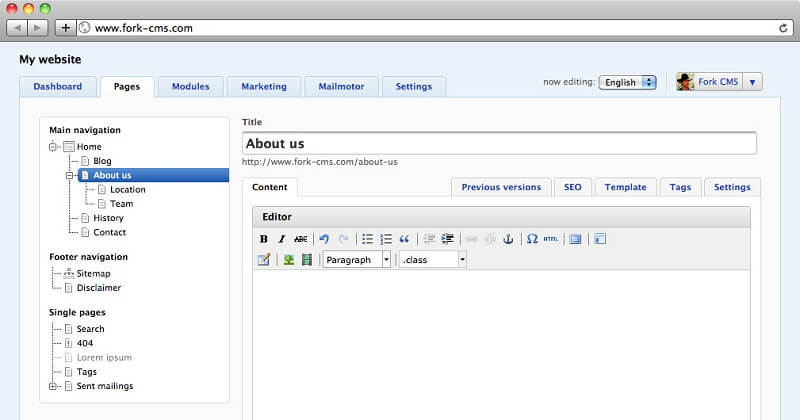Select the Pages tab
This screenshot has width=800, height=420.
click(x=127, y=86)
